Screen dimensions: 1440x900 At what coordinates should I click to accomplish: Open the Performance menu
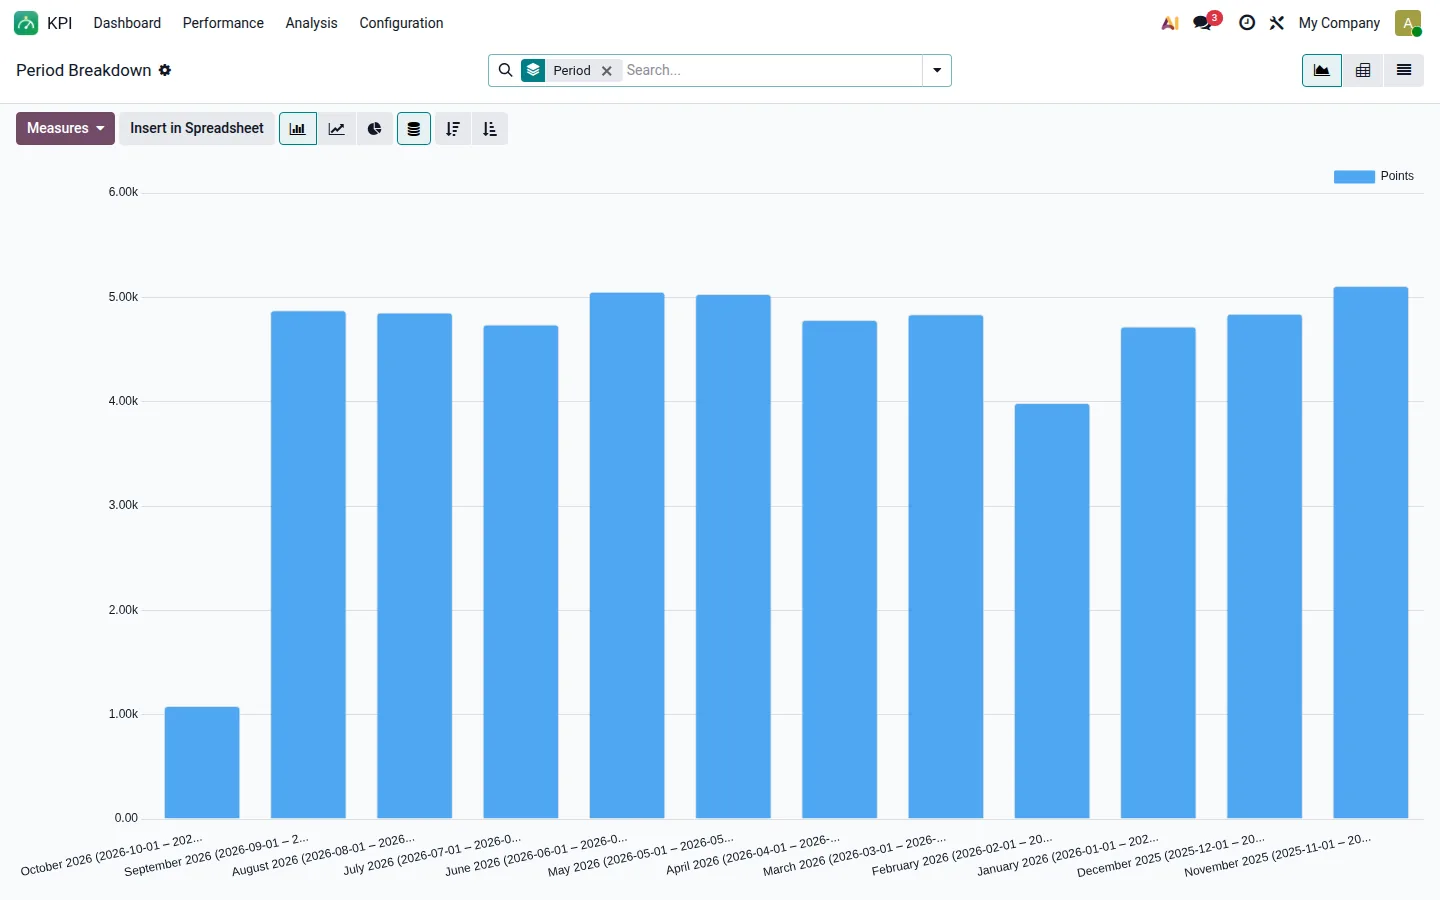223,23
